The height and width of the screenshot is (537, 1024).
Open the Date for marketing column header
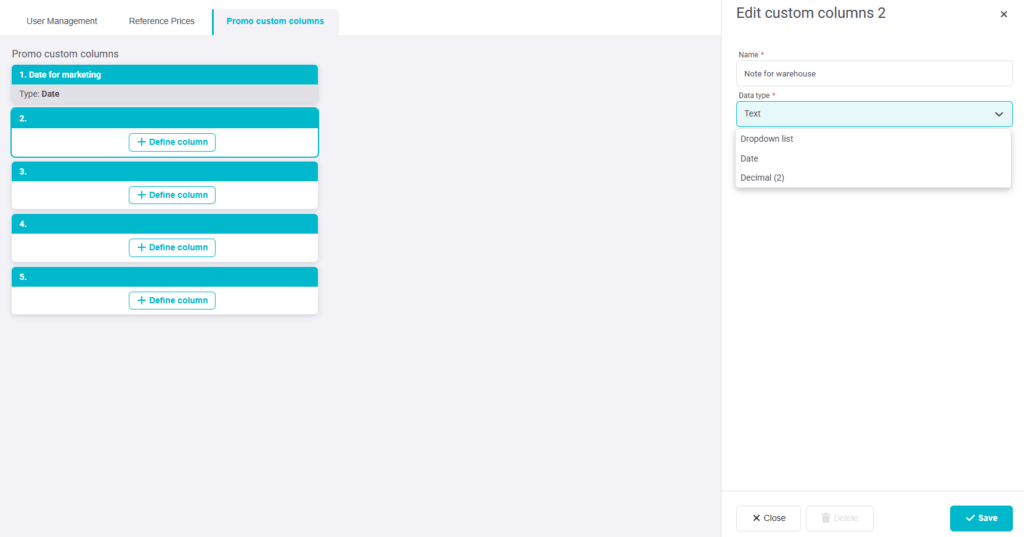(164, 74)
